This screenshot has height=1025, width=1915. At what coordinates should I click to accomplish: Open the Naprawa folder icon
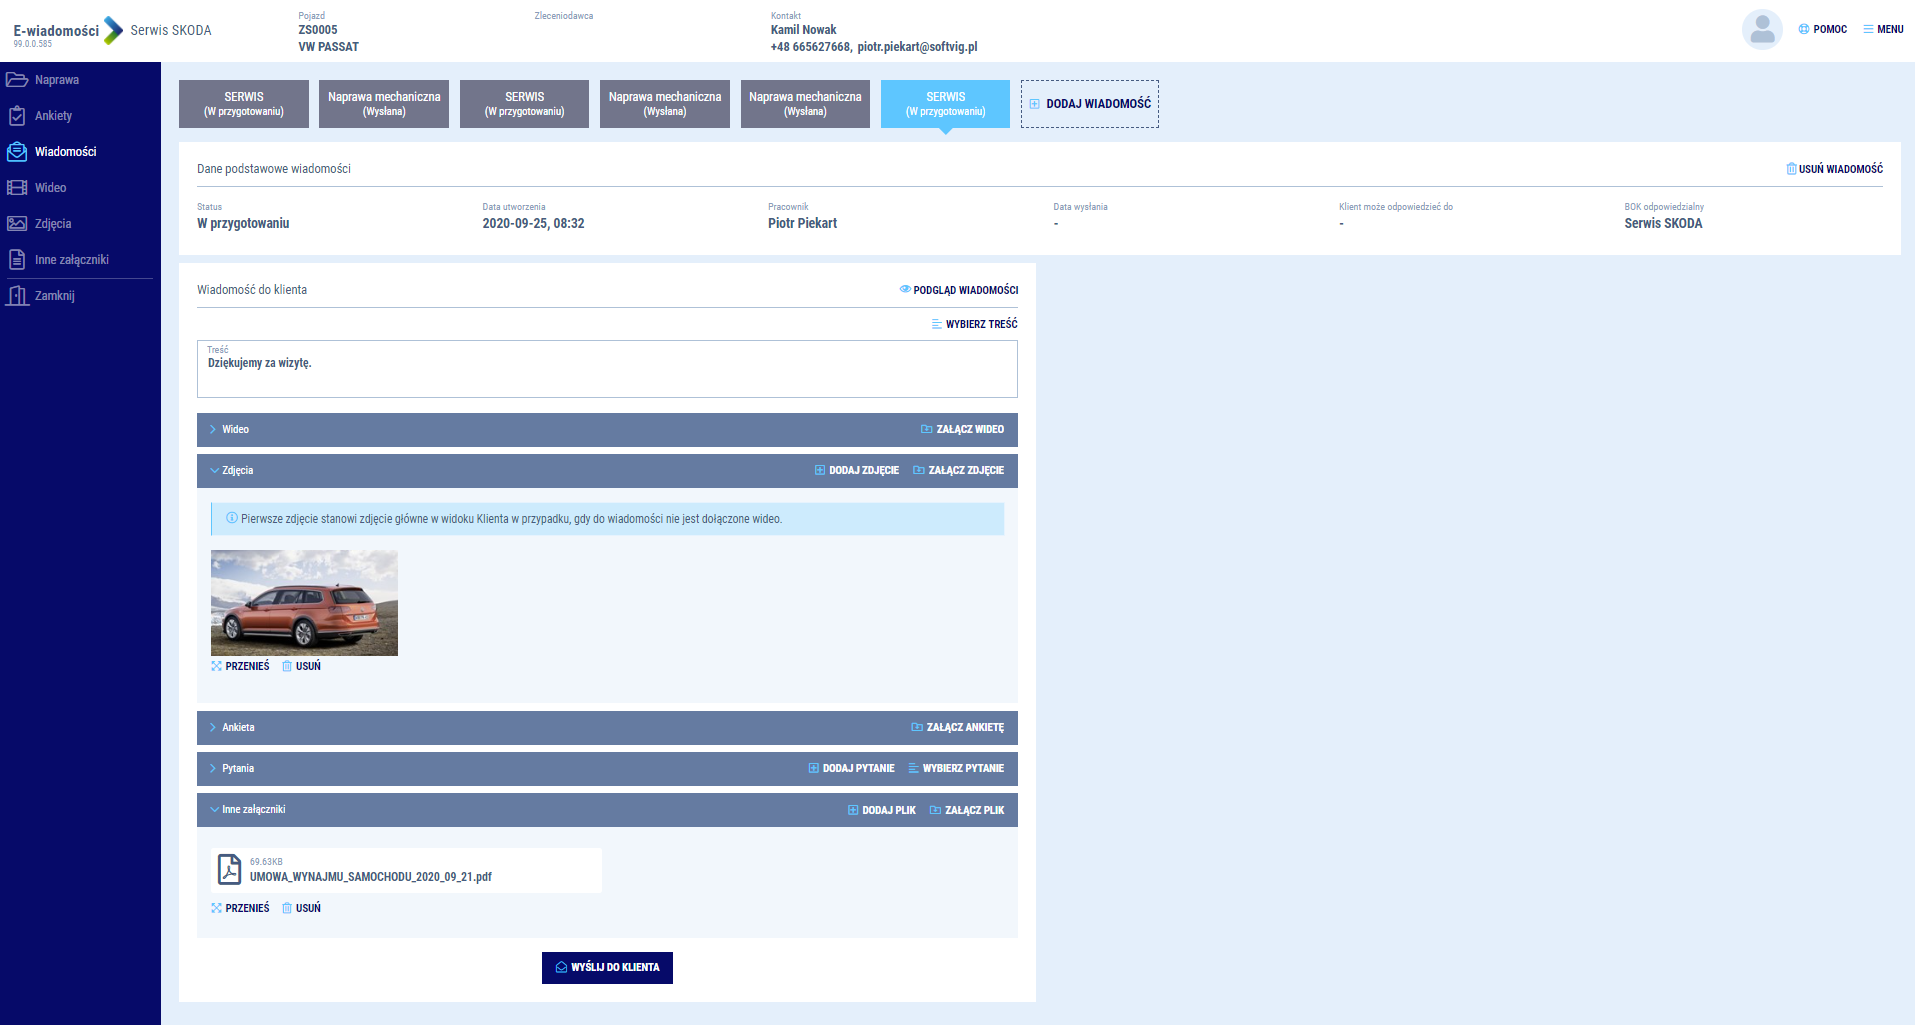17,80
